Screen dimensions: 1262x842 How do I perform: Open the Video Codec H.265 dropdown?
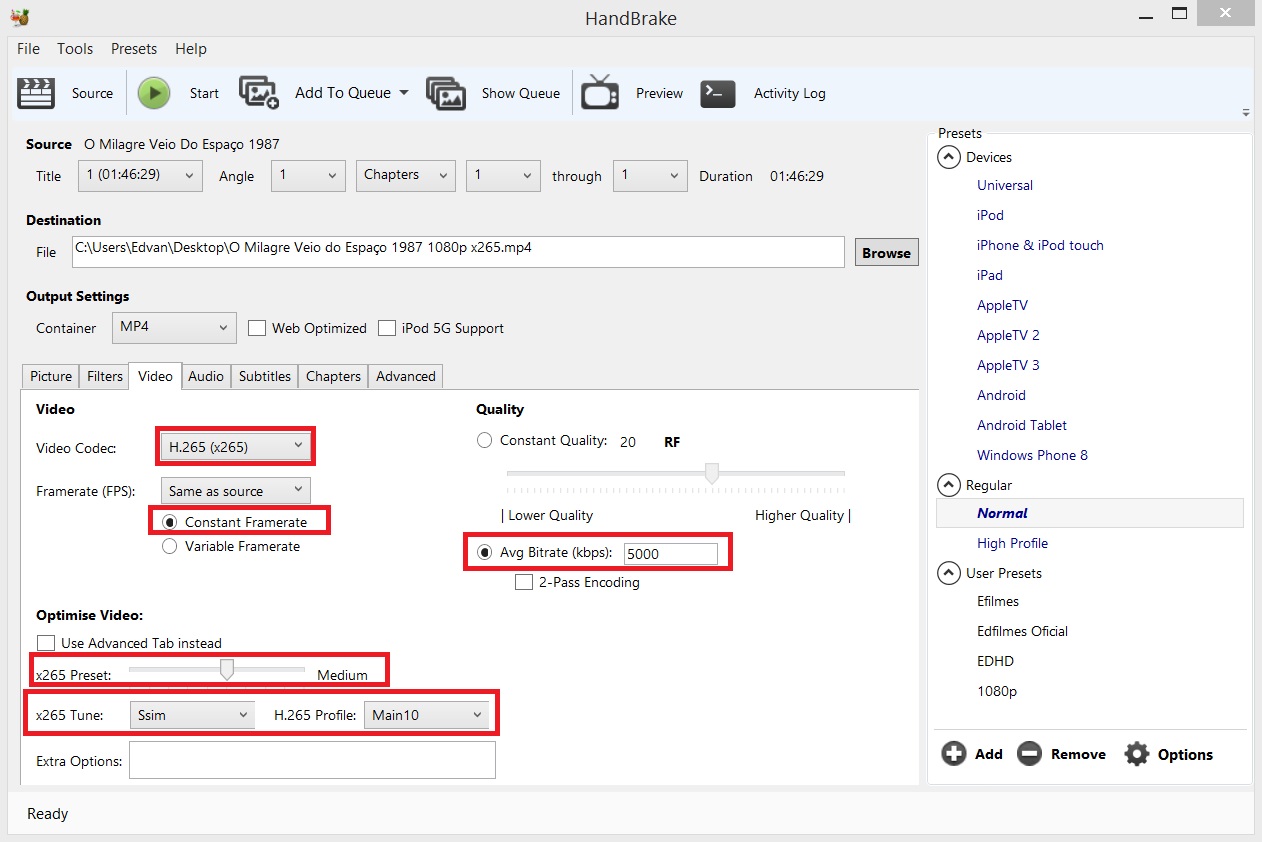[236, 447]
